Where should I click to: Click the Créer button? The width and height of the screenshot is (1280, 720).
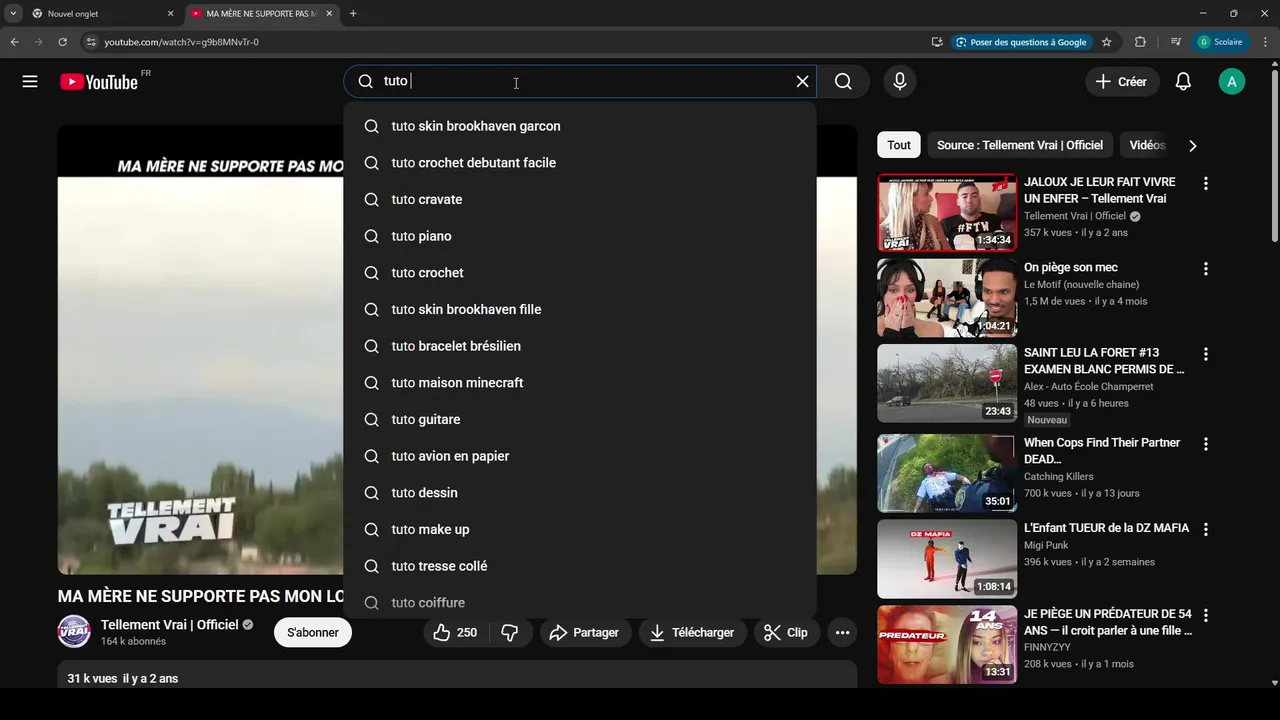click(x=1122, y=82)
